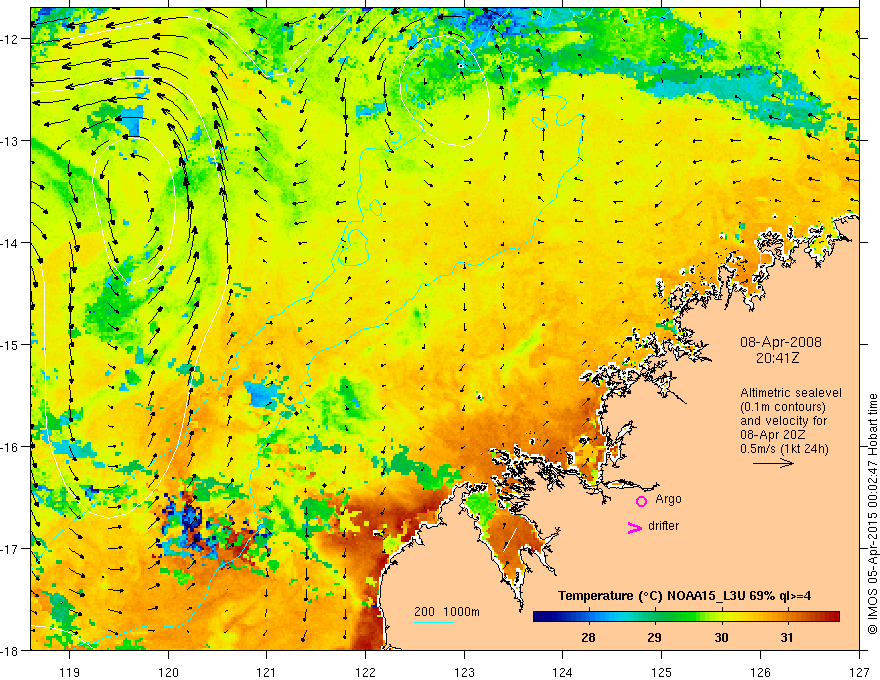Click the longitude label '122'

[x=365, y=672]
